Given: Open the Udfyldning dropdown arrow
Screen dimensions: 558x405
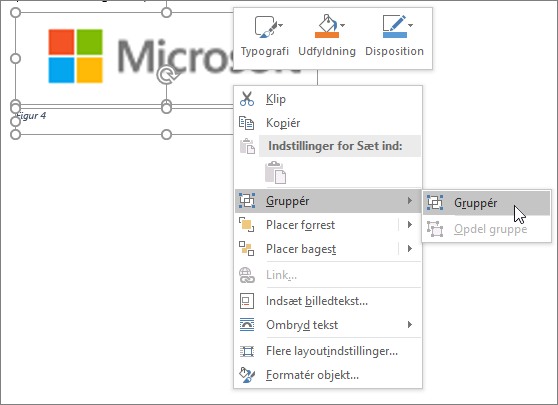Looking at the screenshot, I should [342, 25].
